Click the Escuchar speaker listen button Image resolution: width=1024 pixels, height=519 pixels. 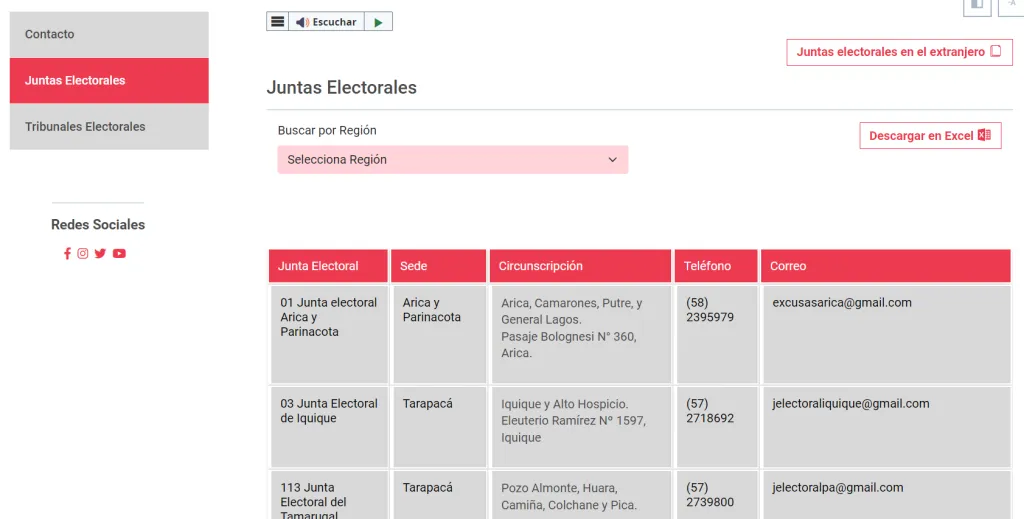326,22
